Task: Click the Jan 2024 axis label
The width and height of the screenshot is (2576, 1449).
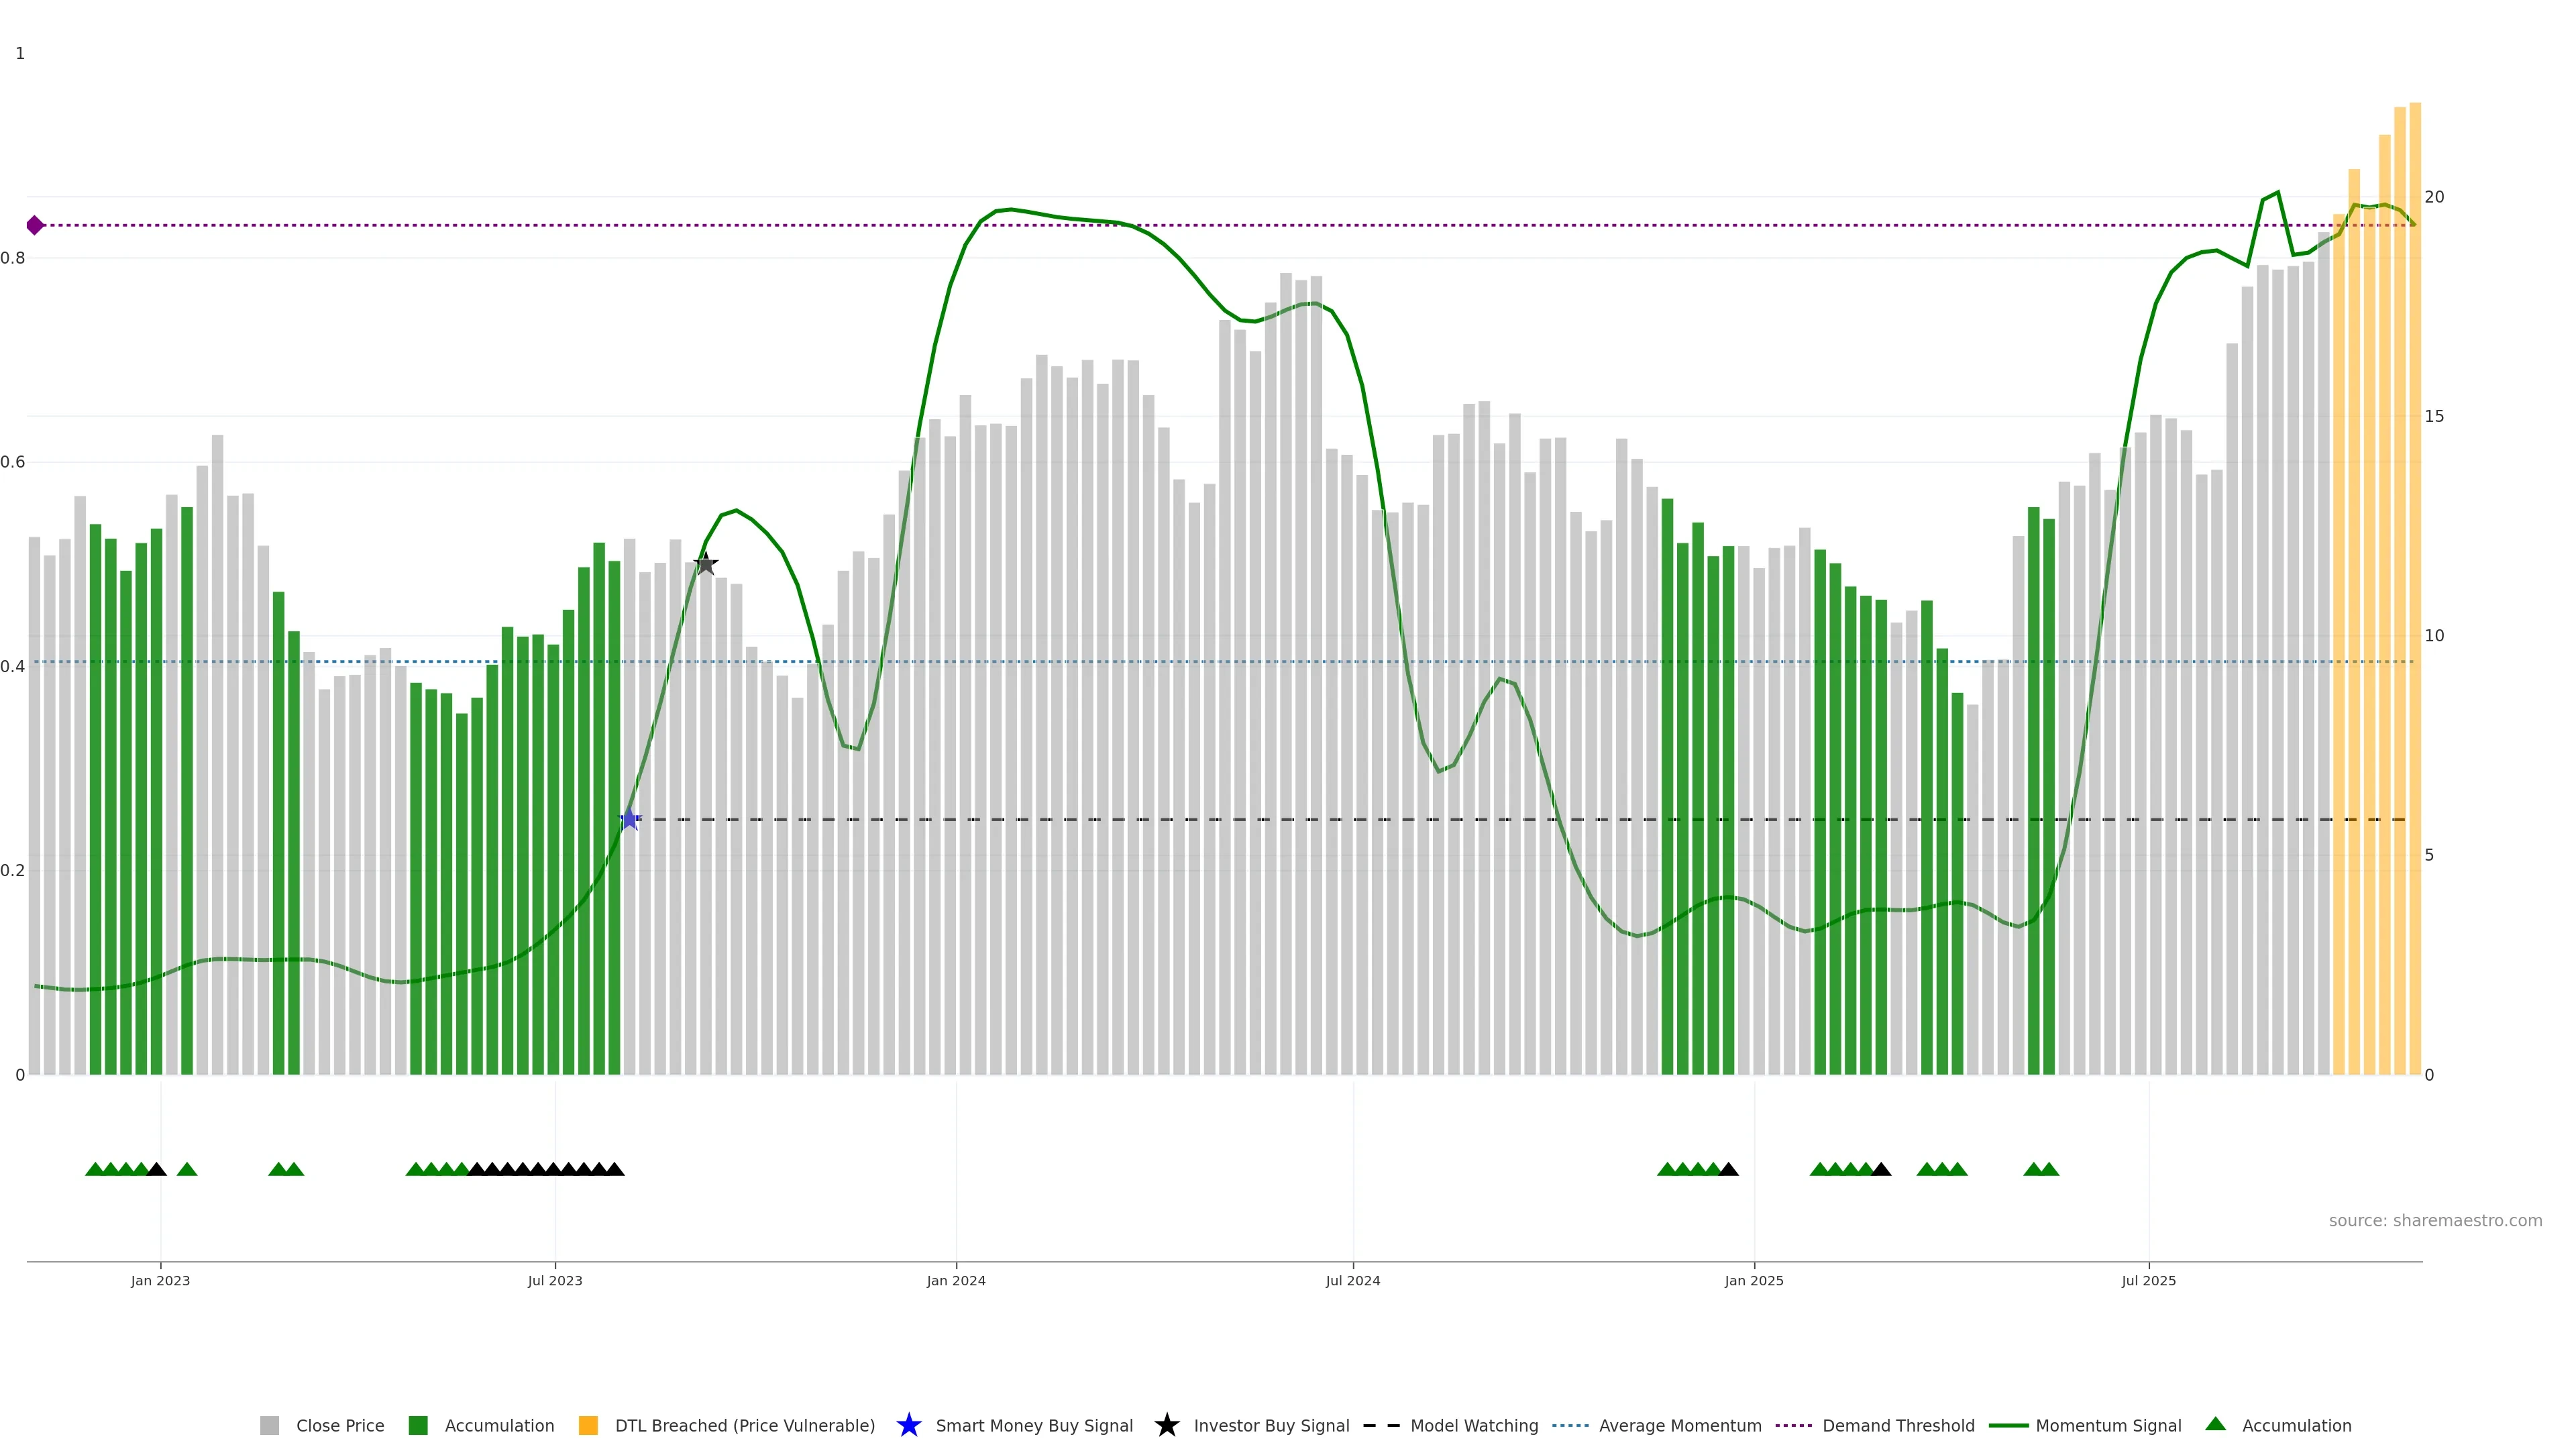Action: tap(956, 1280)
